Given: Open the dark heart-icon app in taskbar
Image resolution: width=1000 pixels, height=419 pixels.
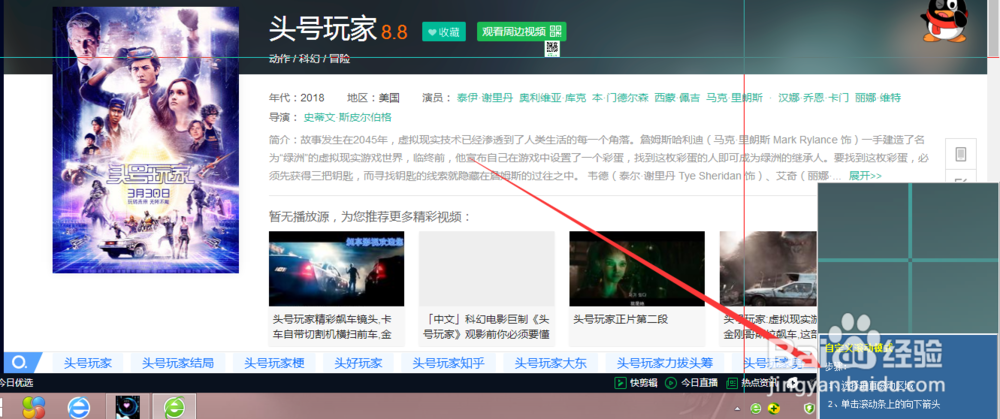Looking at the screenshot, I should point(128,407).
